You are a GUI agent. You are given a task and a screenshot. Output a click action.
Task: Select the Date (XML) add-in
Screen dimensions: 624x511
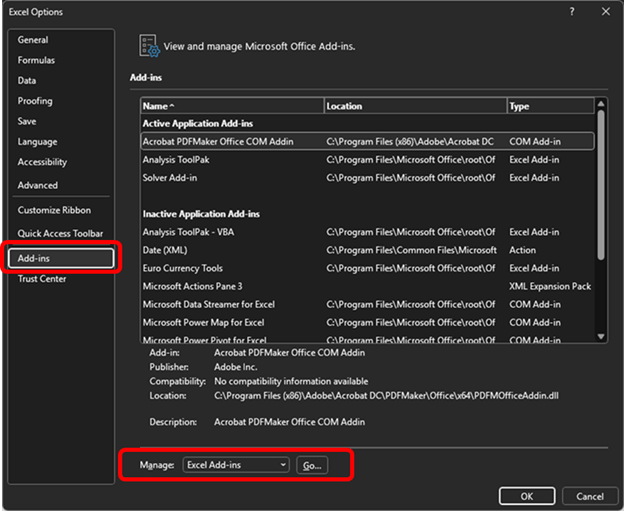(367, 250)
